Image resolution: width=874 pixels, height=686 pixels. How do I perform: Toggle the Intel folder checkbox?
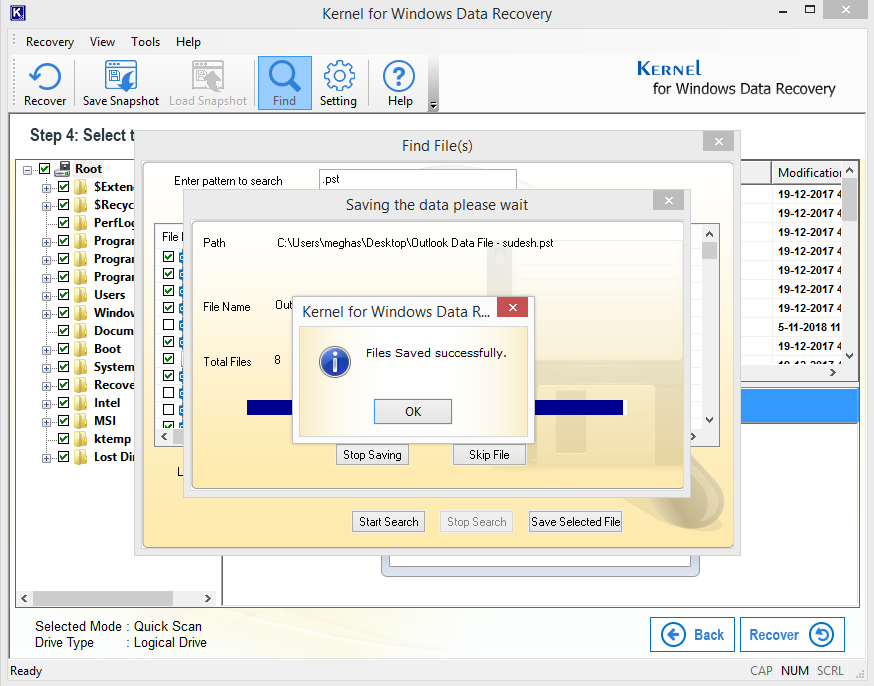pos(64,402)
